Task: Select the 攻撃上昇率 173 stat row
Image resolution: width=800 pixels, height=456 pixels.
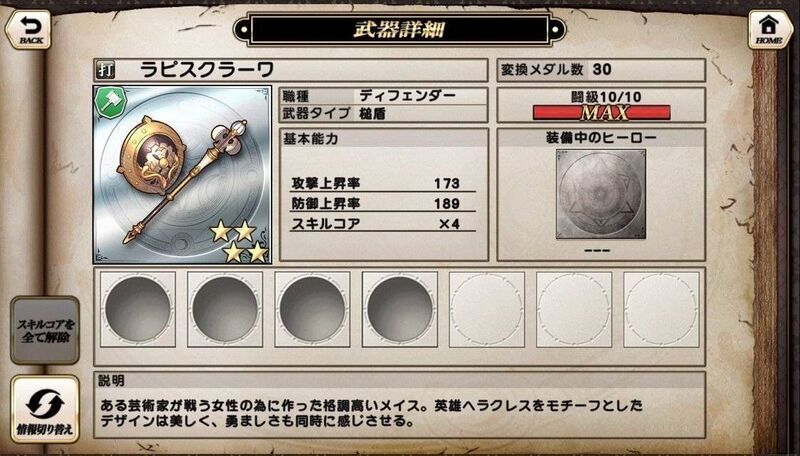Action: [x=383, y=183]
